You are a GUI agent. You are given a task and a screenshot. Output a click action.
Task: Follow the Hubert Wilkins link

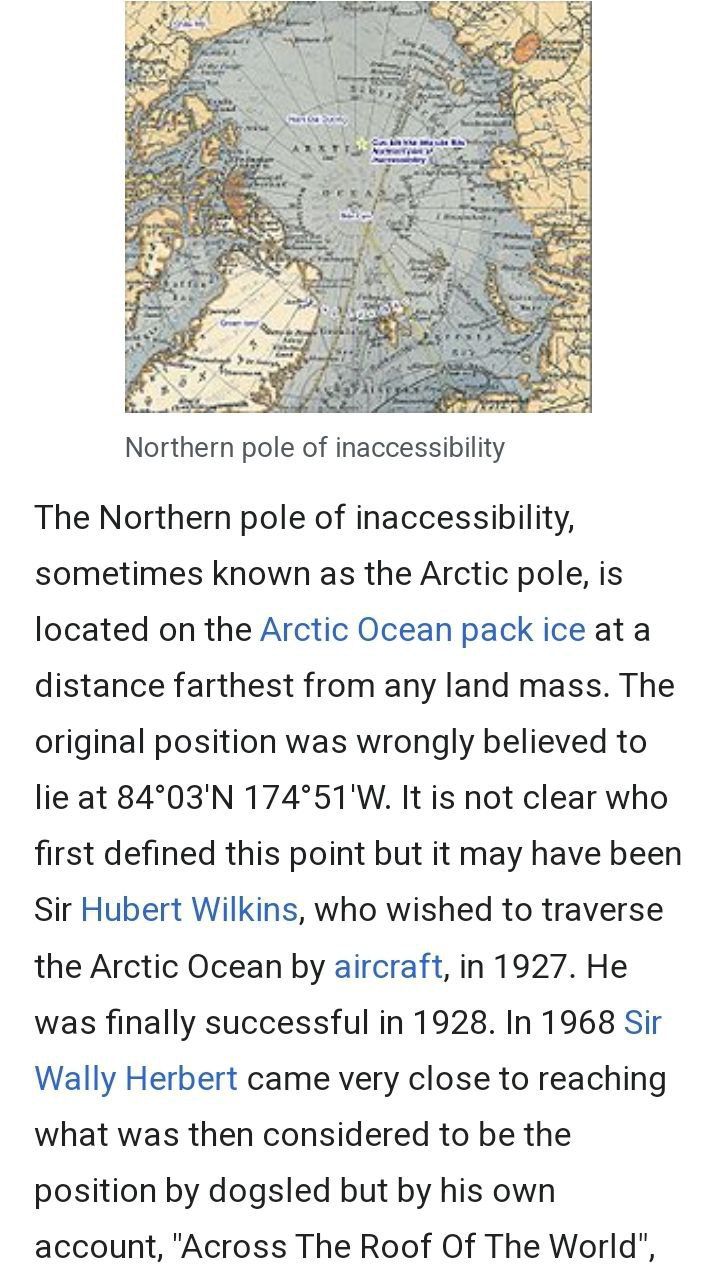pyautogui.click(x=189, y=910)
